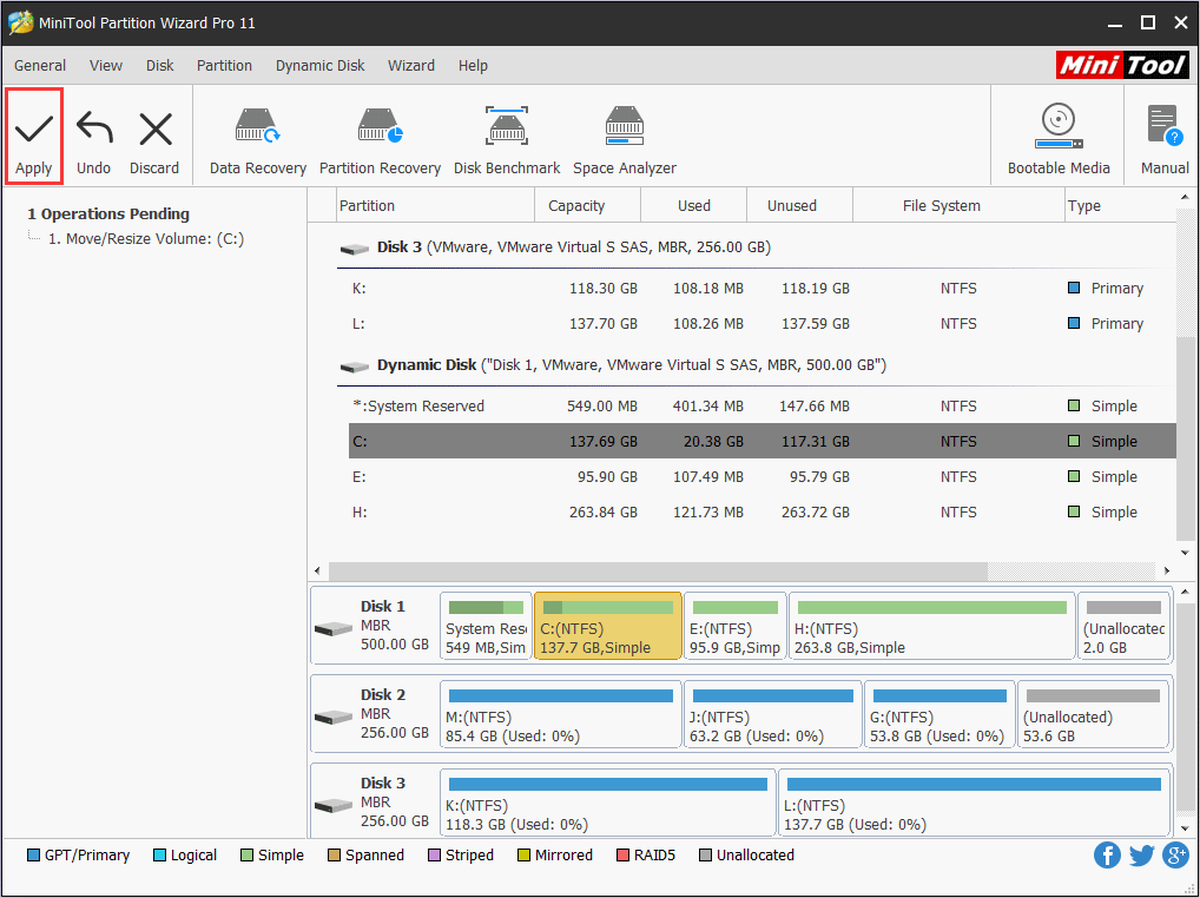This screenshot has height=898, width=1200.
Task: Select the G:(NTFS) block on Disk 2
Action: (x=940, y=714)
